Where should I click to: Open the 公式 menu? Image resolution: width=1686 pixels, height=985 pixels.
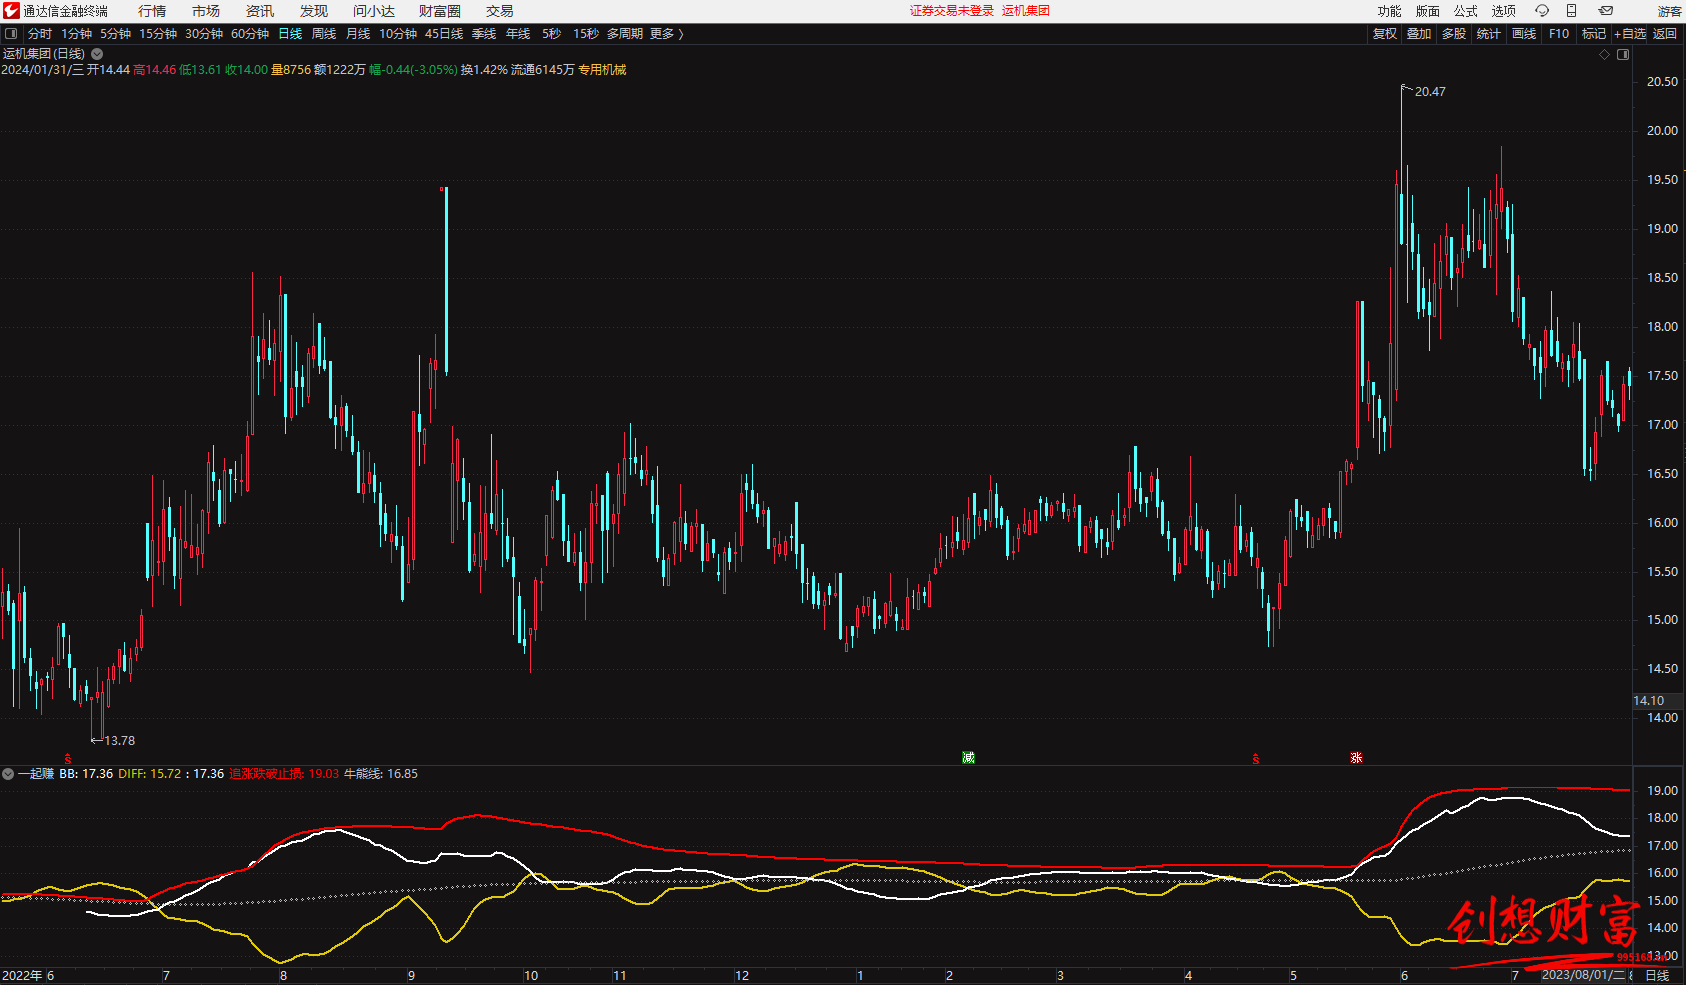pyautogui.click(x=1466, y=11)
